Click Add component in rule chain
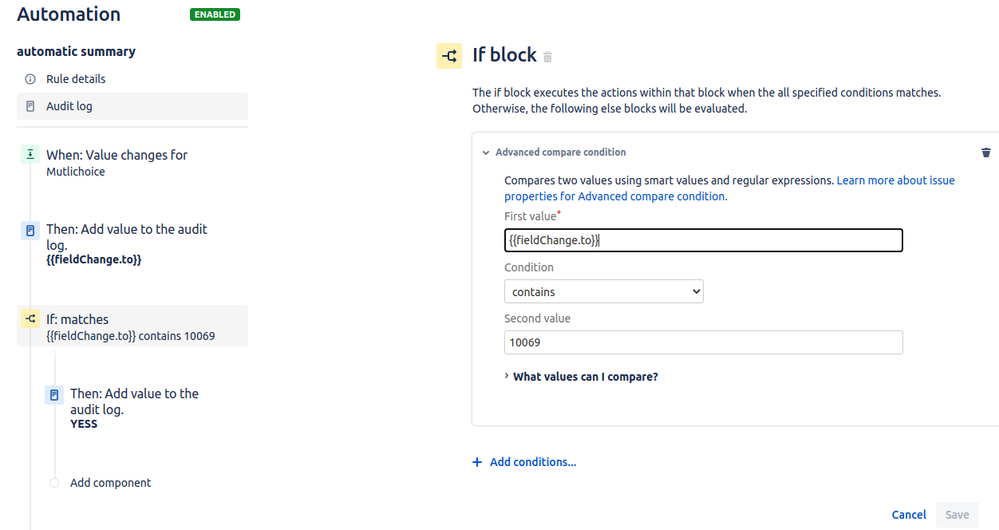This screenshot has height=530, width=999. click(110, 483)
